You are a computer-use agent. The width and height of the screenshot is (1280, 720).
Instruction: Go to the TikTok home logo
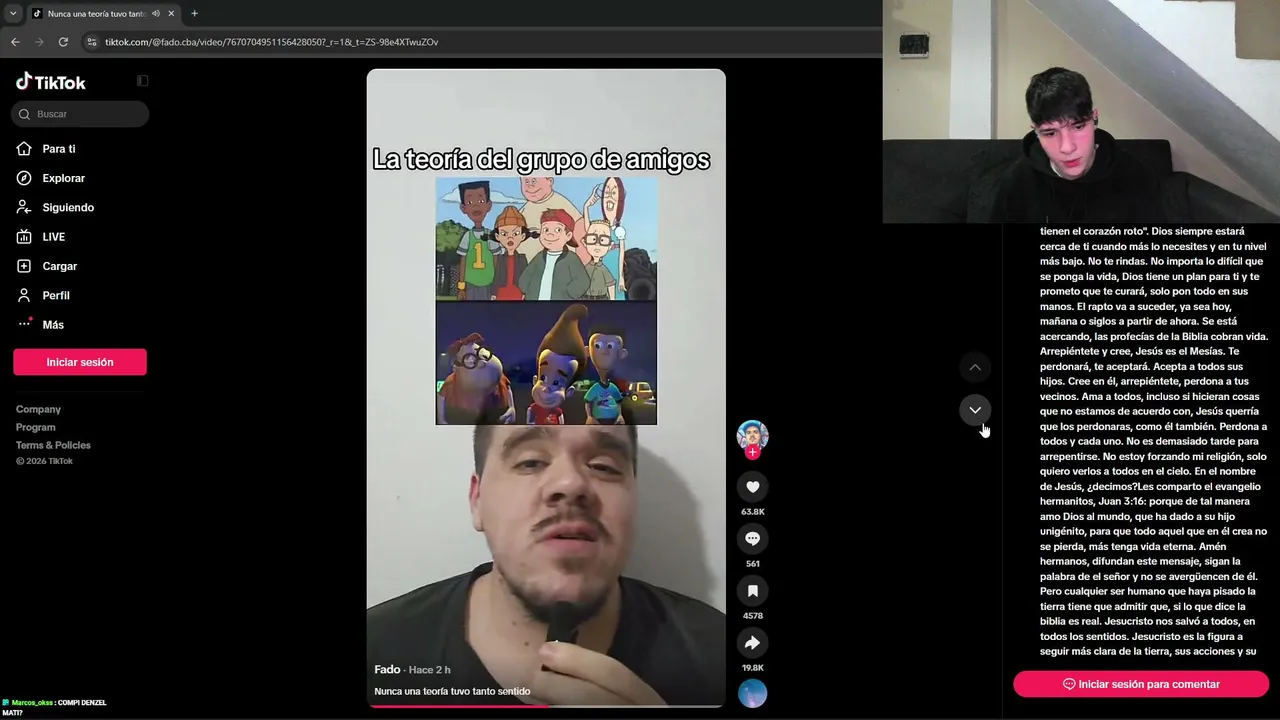point(51,82)
